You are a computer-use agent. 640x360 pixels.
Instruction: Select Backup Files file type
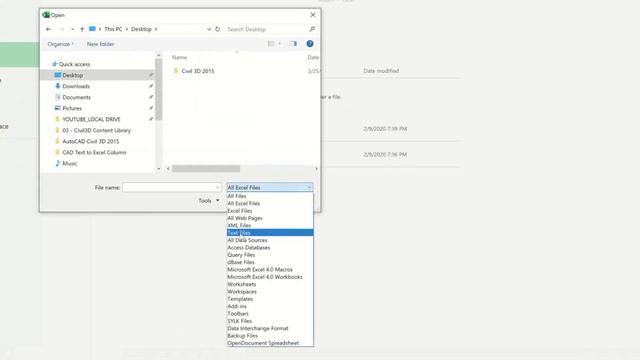point(270,336)
